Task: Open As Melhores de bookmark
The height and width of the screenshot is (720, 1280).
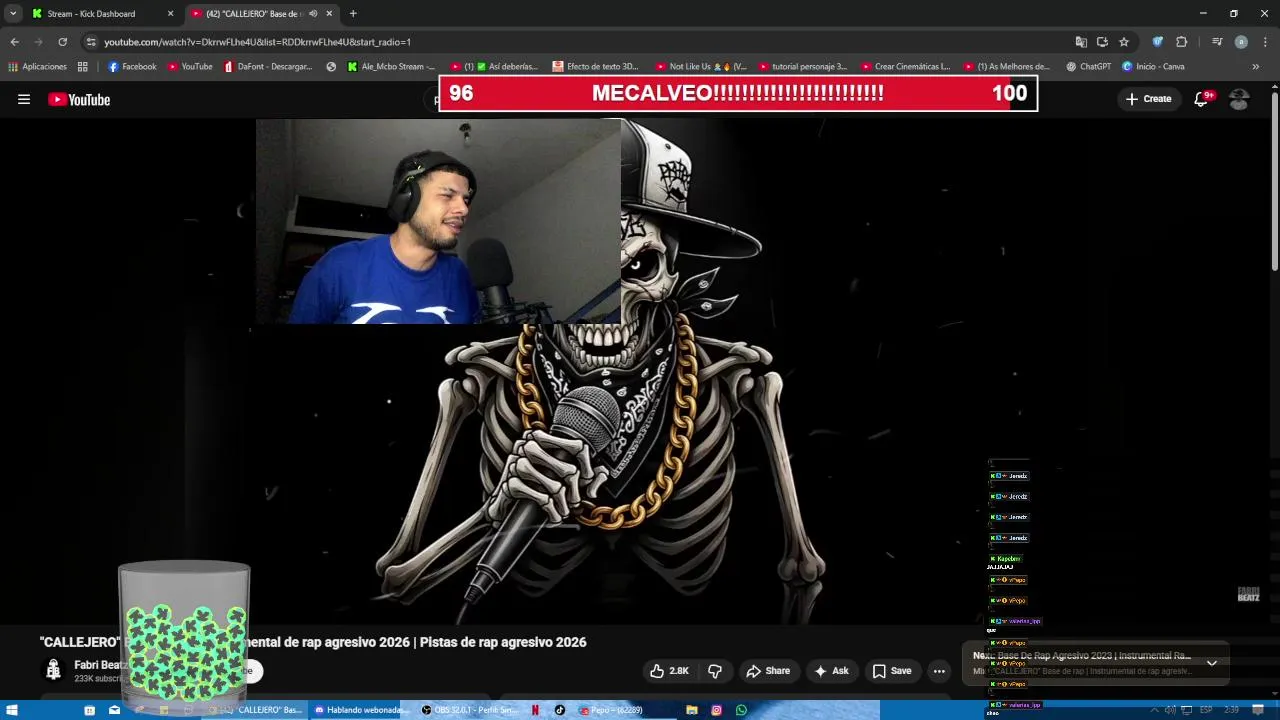Action: [1007, 67]
